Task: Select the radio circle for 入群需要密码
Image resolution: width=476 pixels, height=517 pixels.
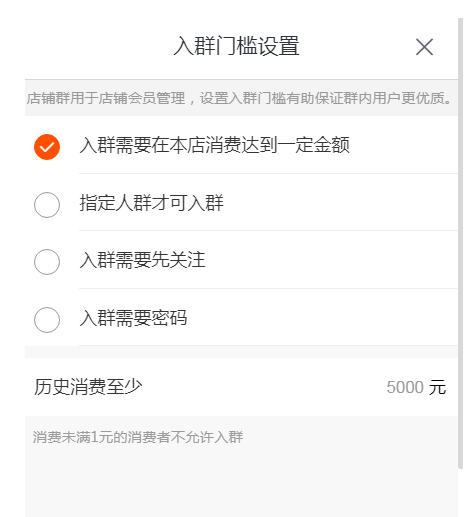Action: pyautogui.click(x=47, y=320)
